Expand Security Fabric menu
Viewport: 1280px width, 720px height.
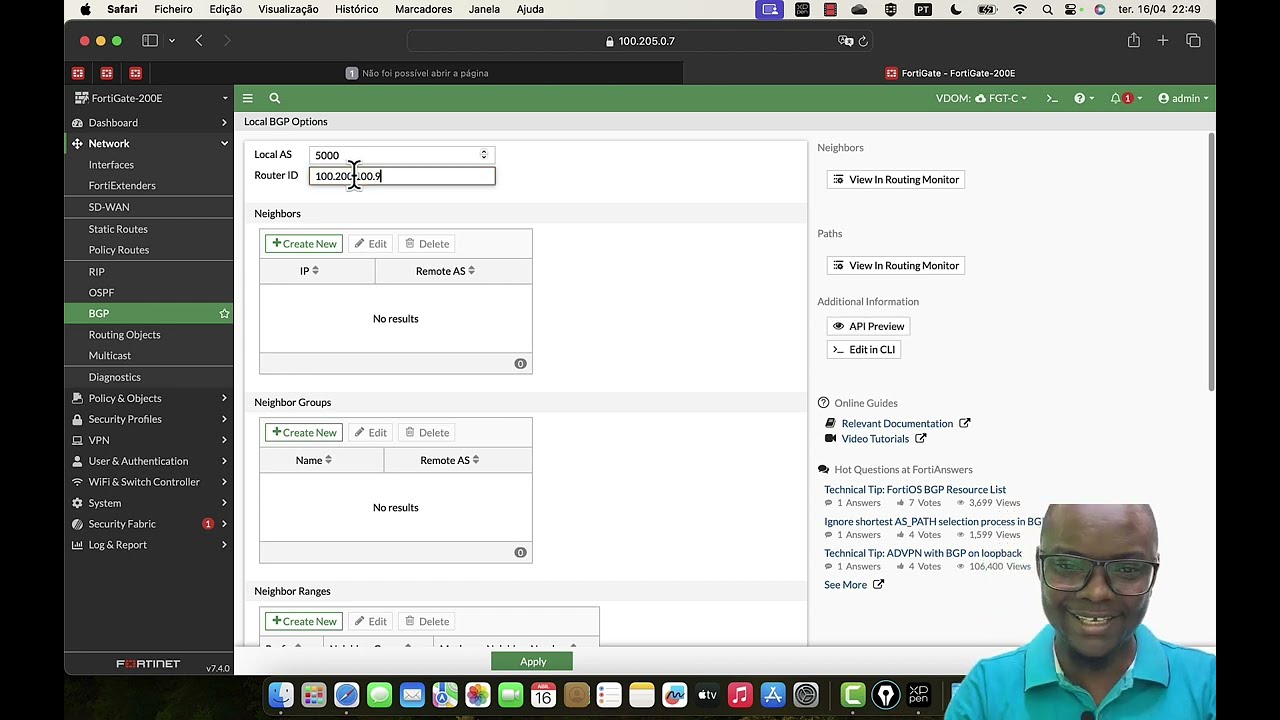[151, 524]
